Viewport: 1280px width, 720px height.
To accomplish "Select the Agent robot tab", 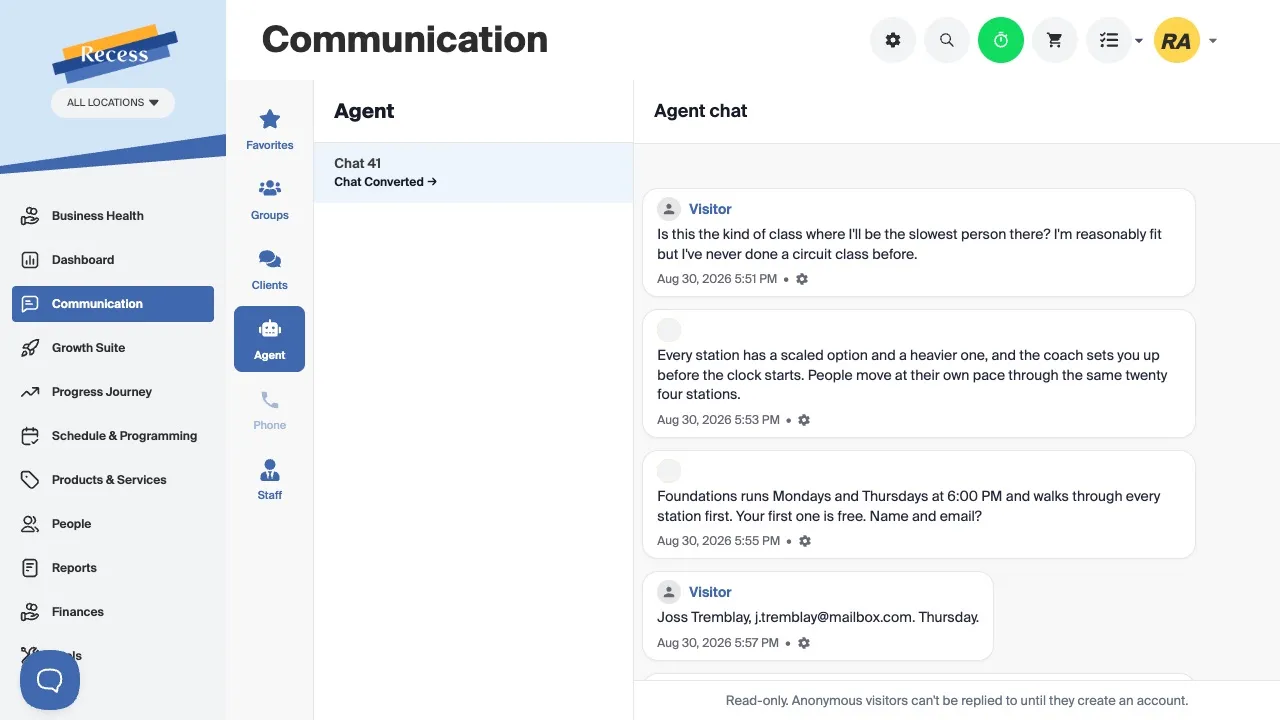I will pyautogui.click(x=270, y=339).
